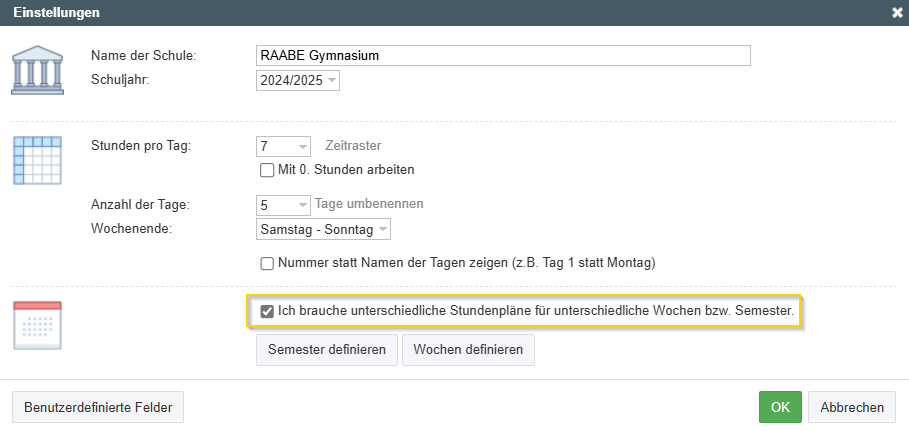
Task: Open the Zeitraster link
Action: click(x=353, y=146)
